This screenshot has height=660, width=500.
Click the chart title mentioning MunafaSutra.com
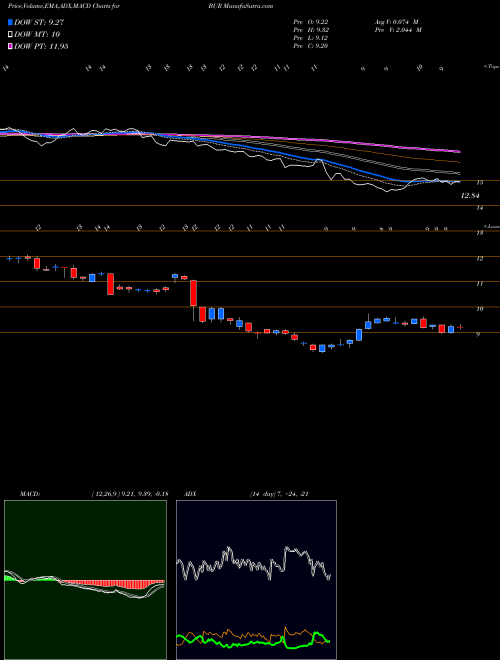click(x=141, y=6)
